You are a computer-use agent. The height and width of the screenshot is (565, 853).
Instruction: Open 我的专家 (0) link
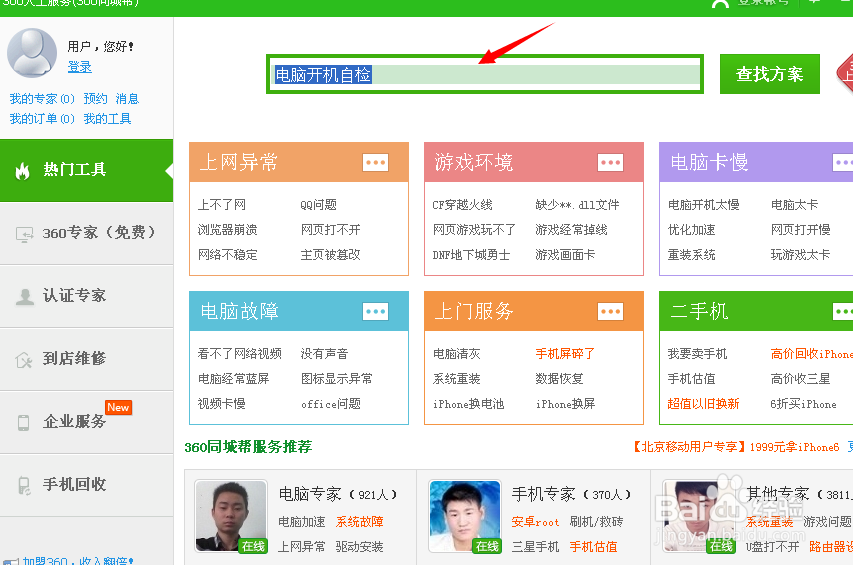pyautogui.click(x=42, y=98)
